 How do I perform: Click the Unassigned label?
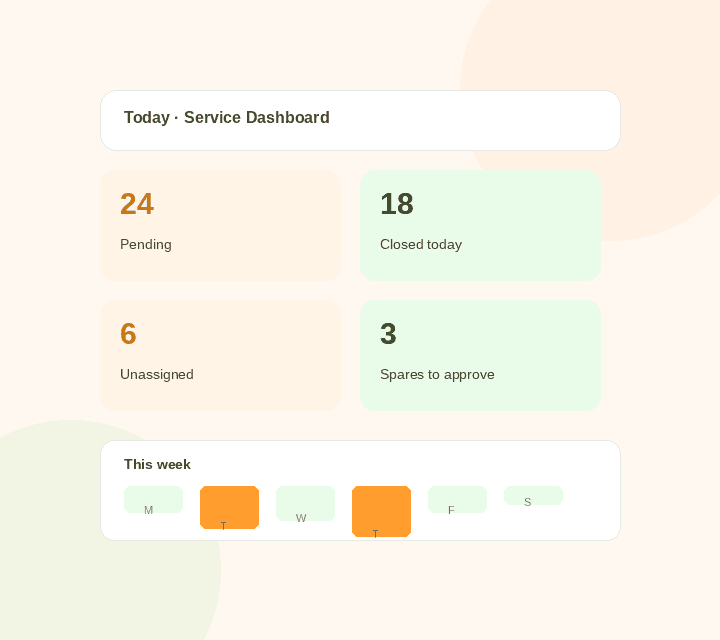(x=157, y=375)
